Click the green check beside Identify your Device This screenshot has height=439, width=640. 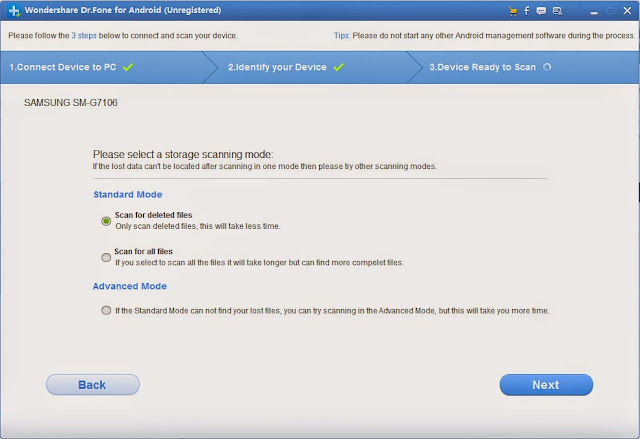[x=338, y=67]
